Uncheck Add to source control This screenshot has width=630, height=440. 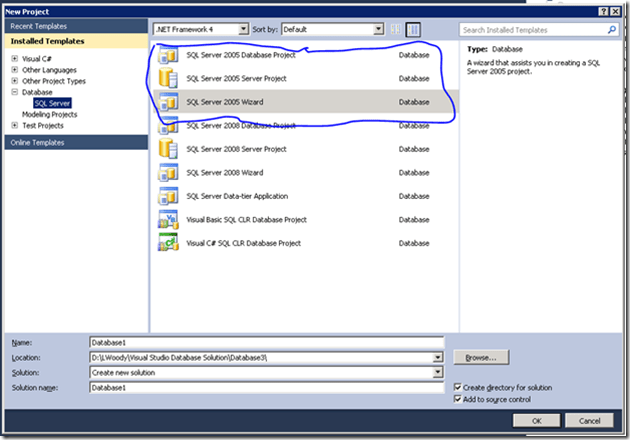pos(458,398)
